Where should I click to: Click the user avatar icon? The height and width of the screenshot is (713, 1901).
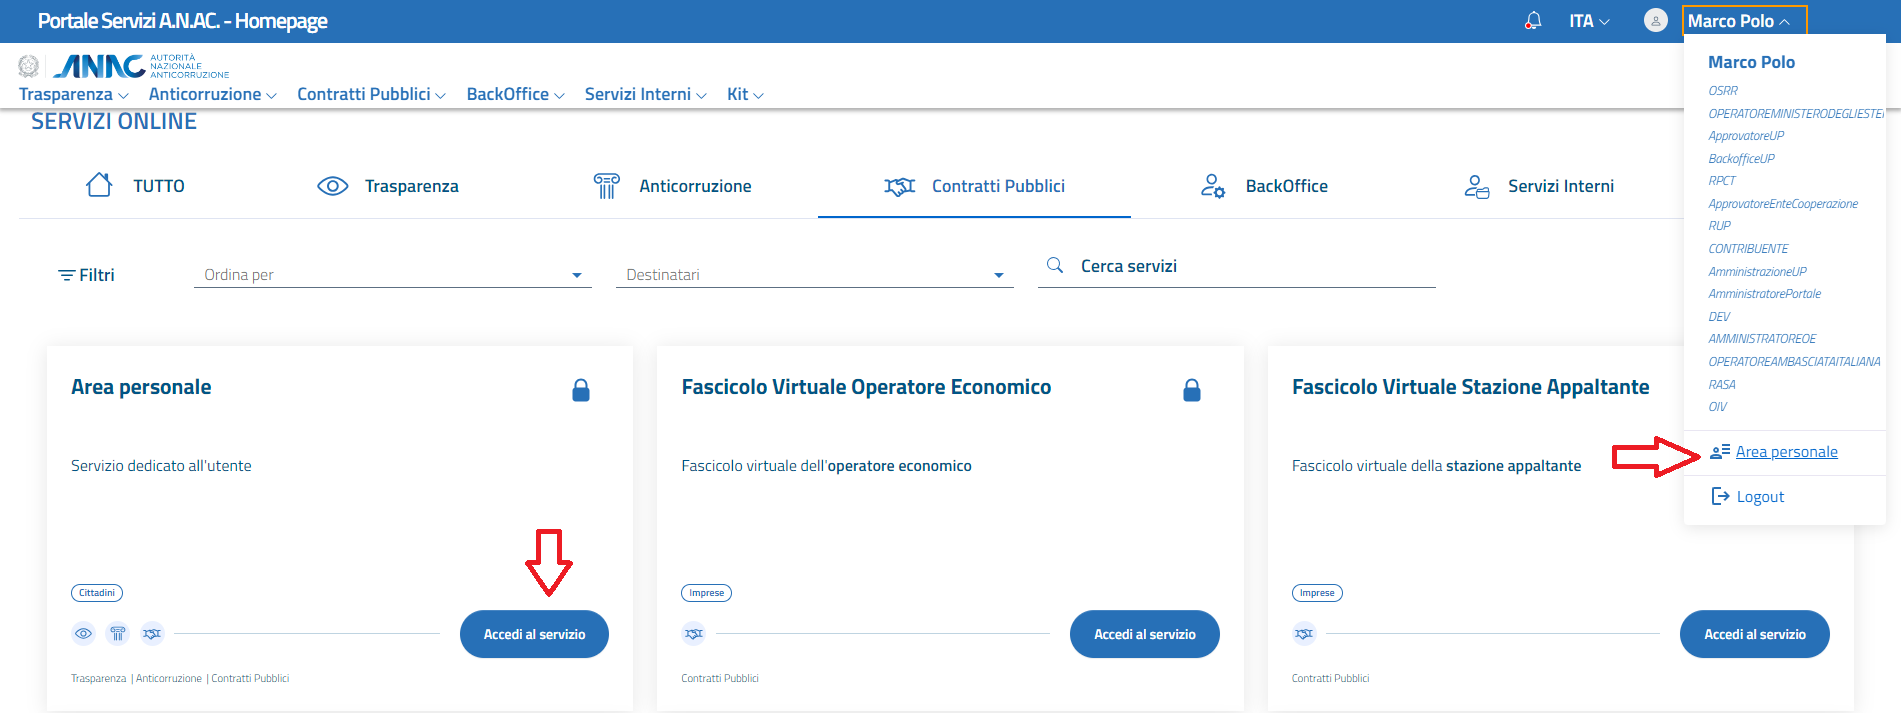(x=1656, y=21)
